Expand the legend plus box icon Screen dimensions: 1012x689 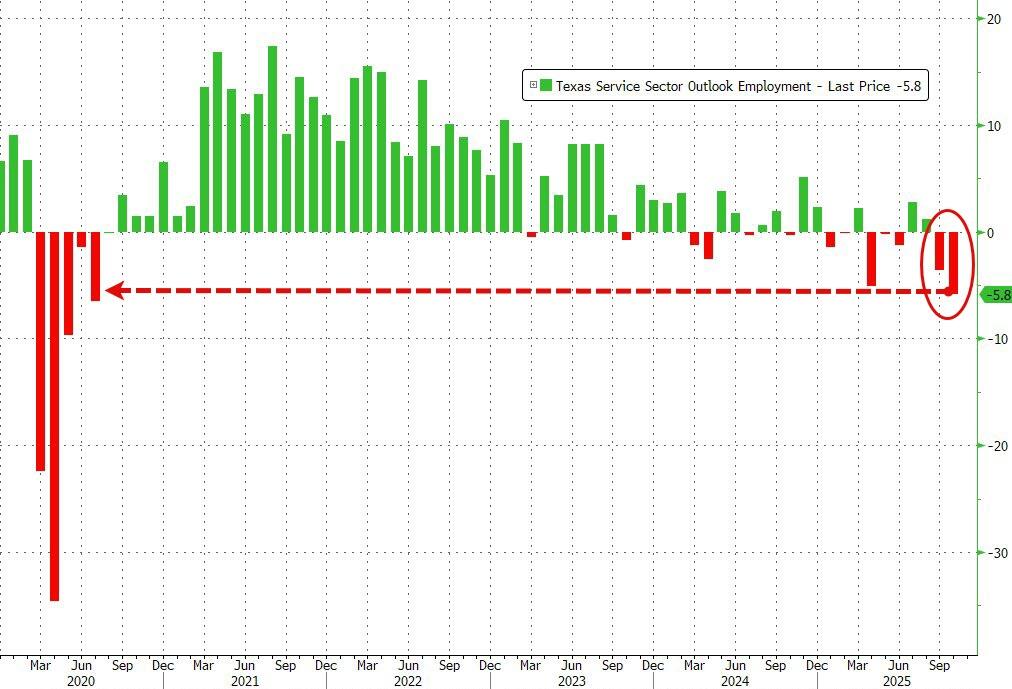click(532, 86)
